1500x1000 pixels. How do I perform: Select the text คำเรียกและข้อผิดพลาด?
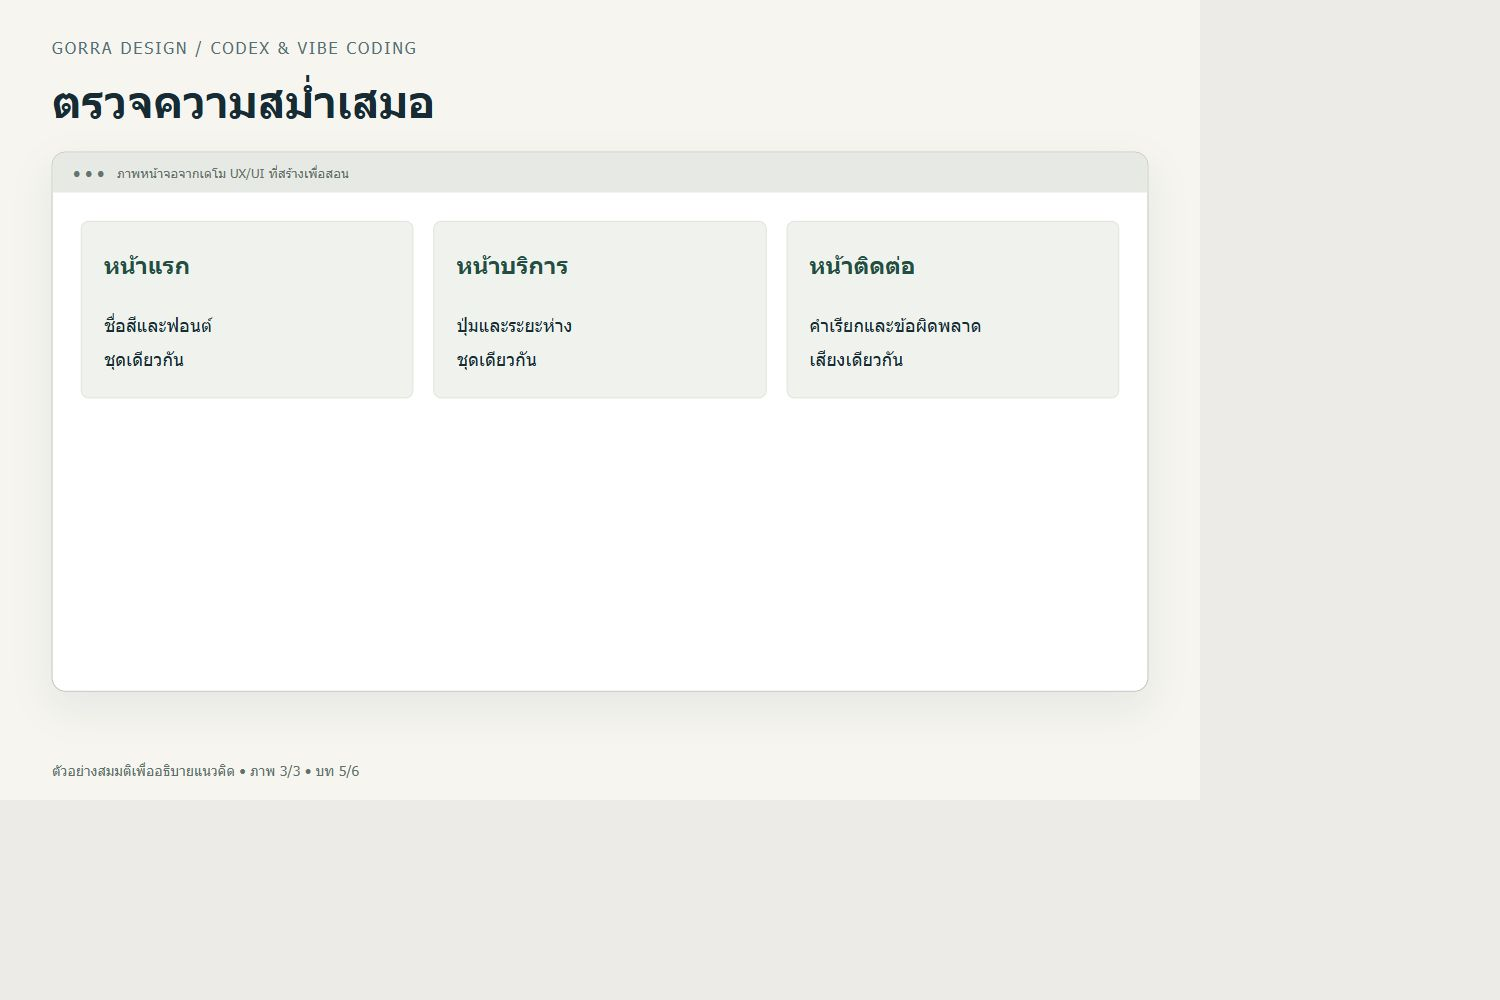pos(895,326)
